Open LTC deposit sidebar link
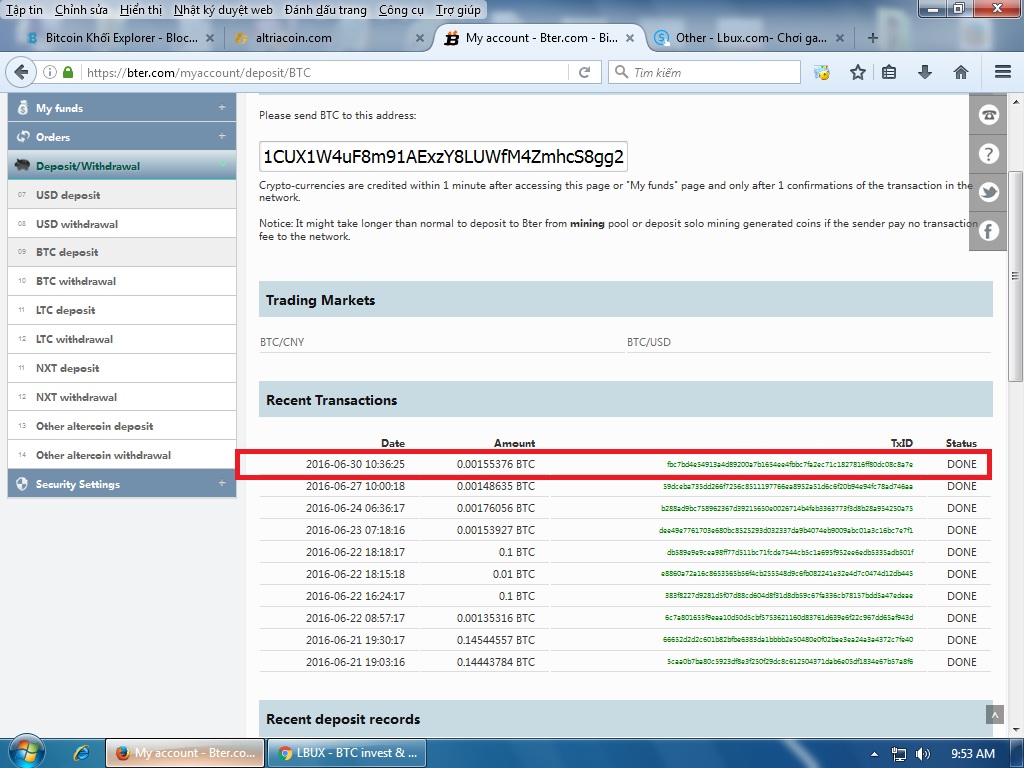Viewport: 1024px width, 768px height. [122, 310]
